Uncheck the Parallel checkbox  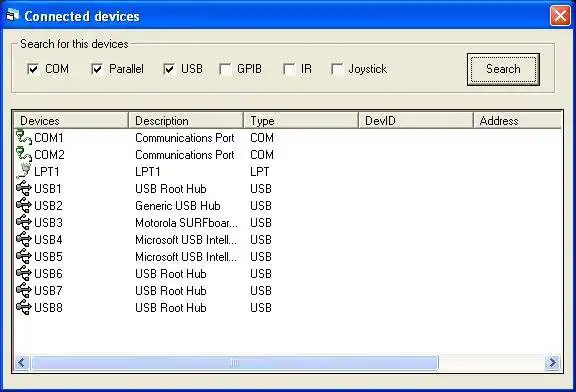97,69
